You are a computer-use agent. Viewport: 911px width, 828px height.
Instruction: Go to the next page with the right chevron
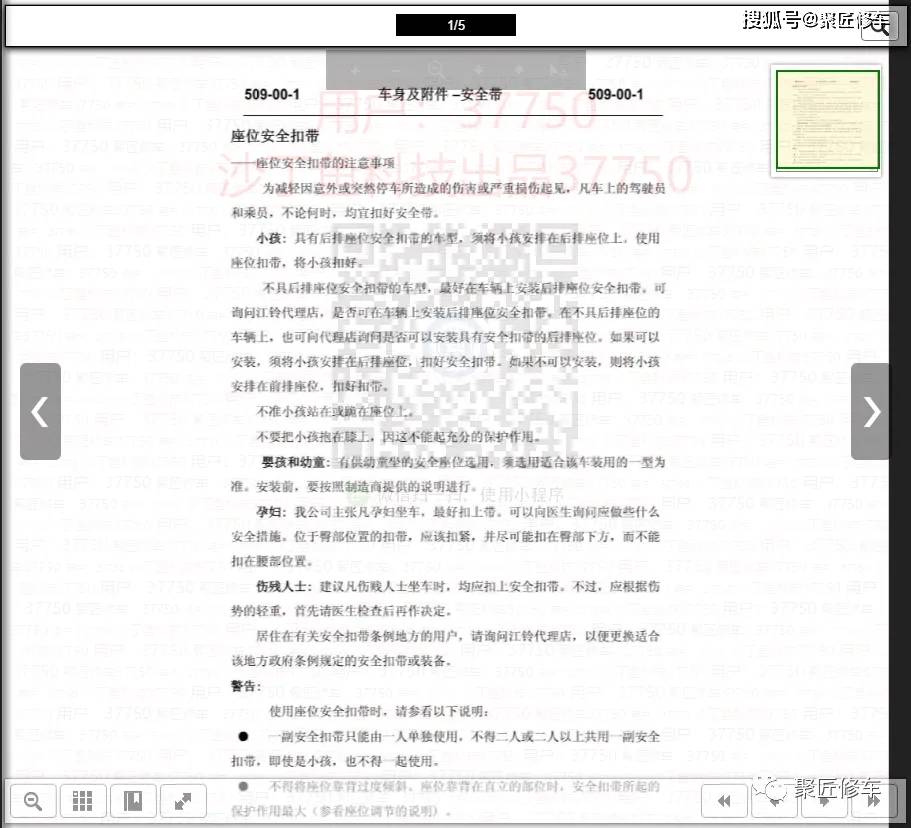[870, 411]
